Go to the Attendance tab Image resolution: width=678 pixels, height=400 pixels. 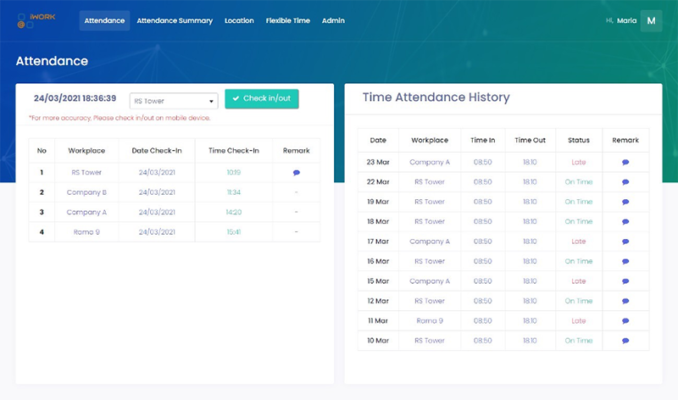[104, 20]
